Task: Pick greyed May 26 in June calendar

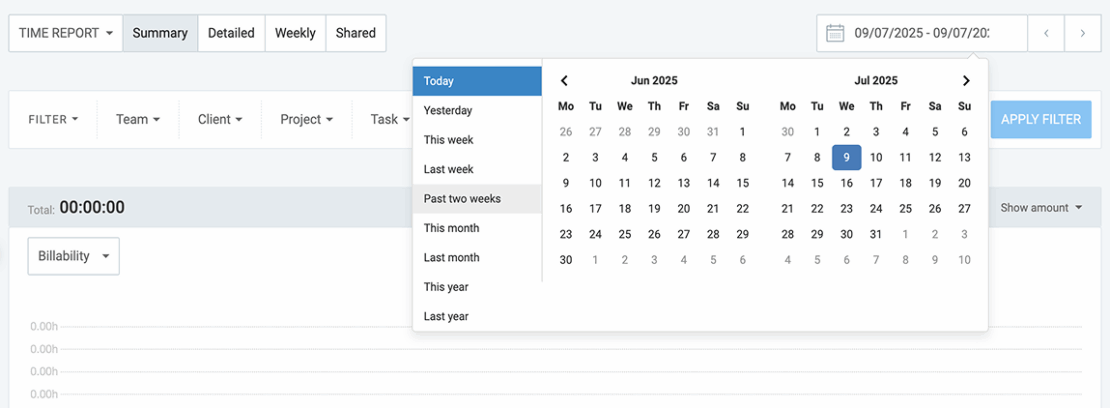Action: (566, 132)
